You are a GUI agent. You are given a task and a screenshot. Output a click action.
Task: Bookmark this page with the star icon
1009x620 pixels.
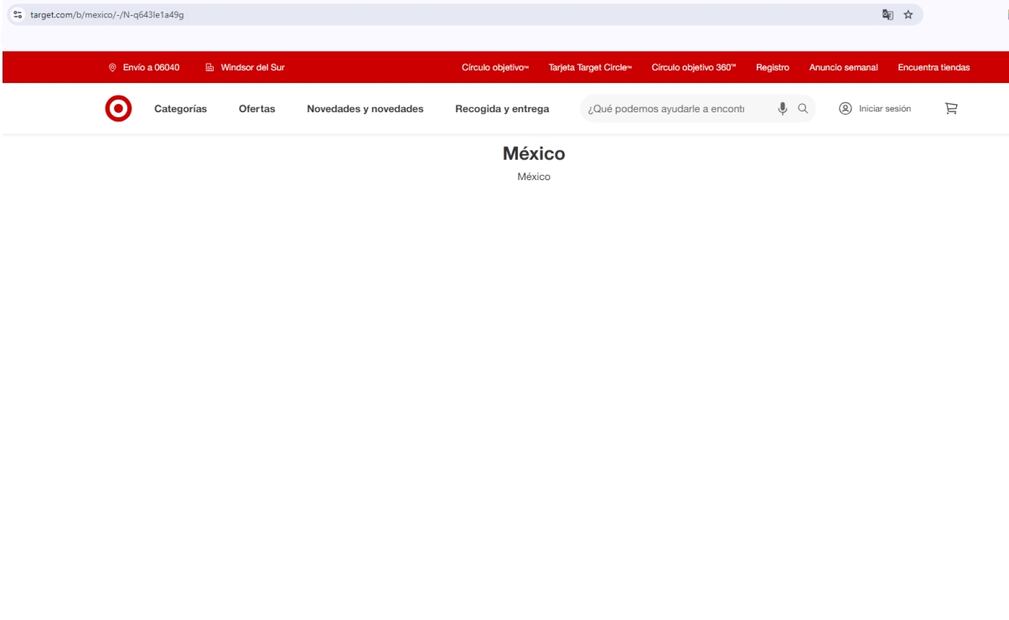pos(908,15)
